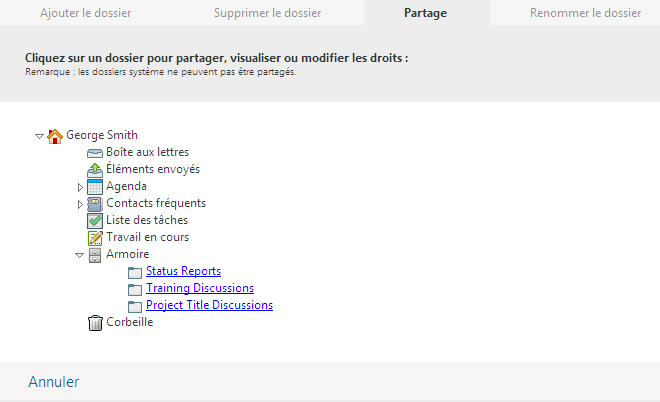Expand the Agenda tree node
This screenshot has width=660, height=402.
pyautogui.click(x=80, y=187)
